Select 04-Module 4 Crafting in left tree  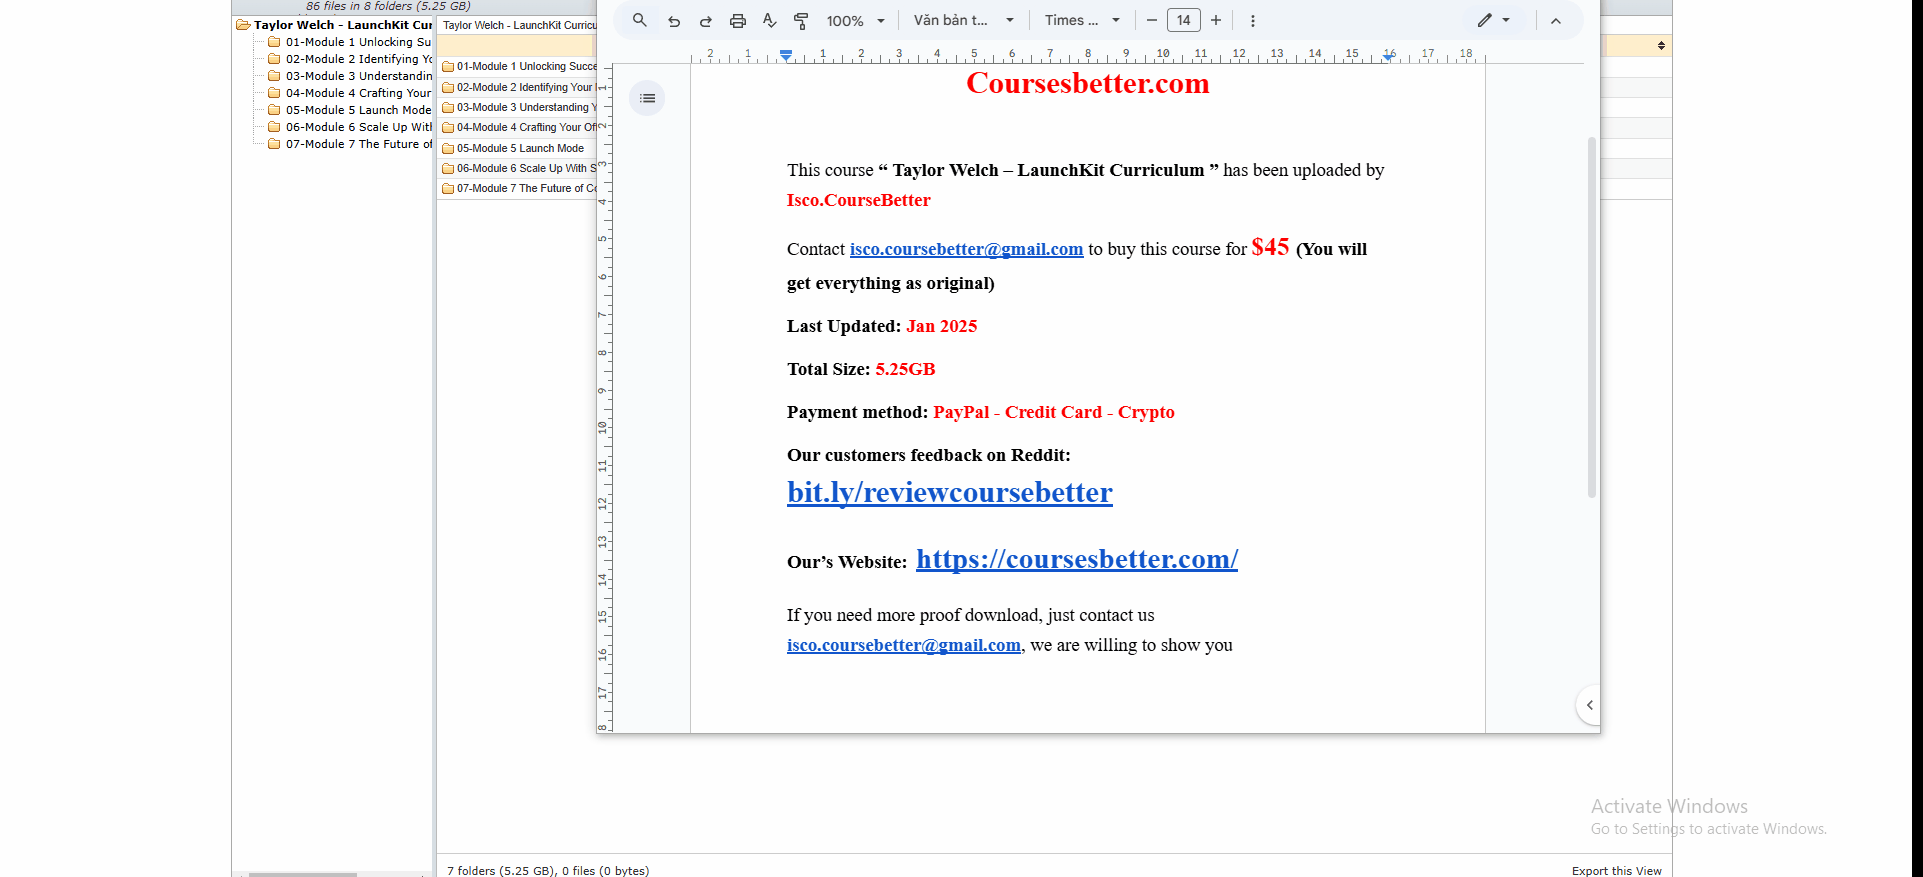point(358,93)
